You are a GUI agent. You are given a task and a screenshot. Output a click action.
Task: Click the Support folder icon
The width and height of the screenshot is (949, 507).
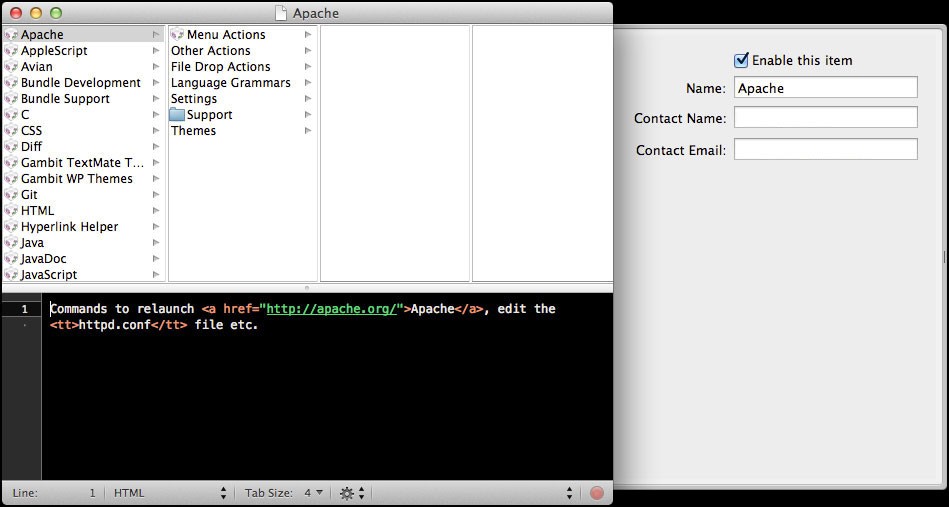[x=177, y=114]
